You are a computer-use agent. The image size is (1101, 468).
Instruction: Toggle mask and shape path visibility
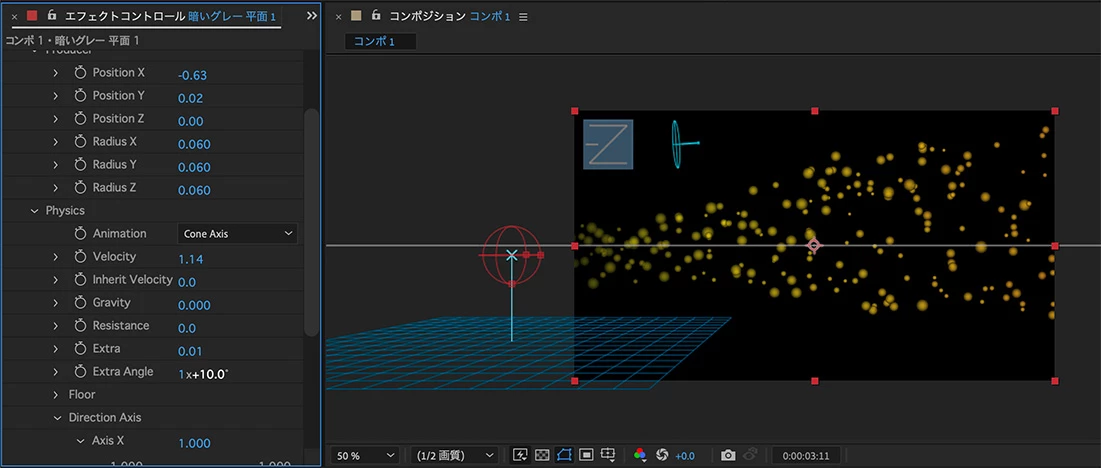tap(564, 455)
